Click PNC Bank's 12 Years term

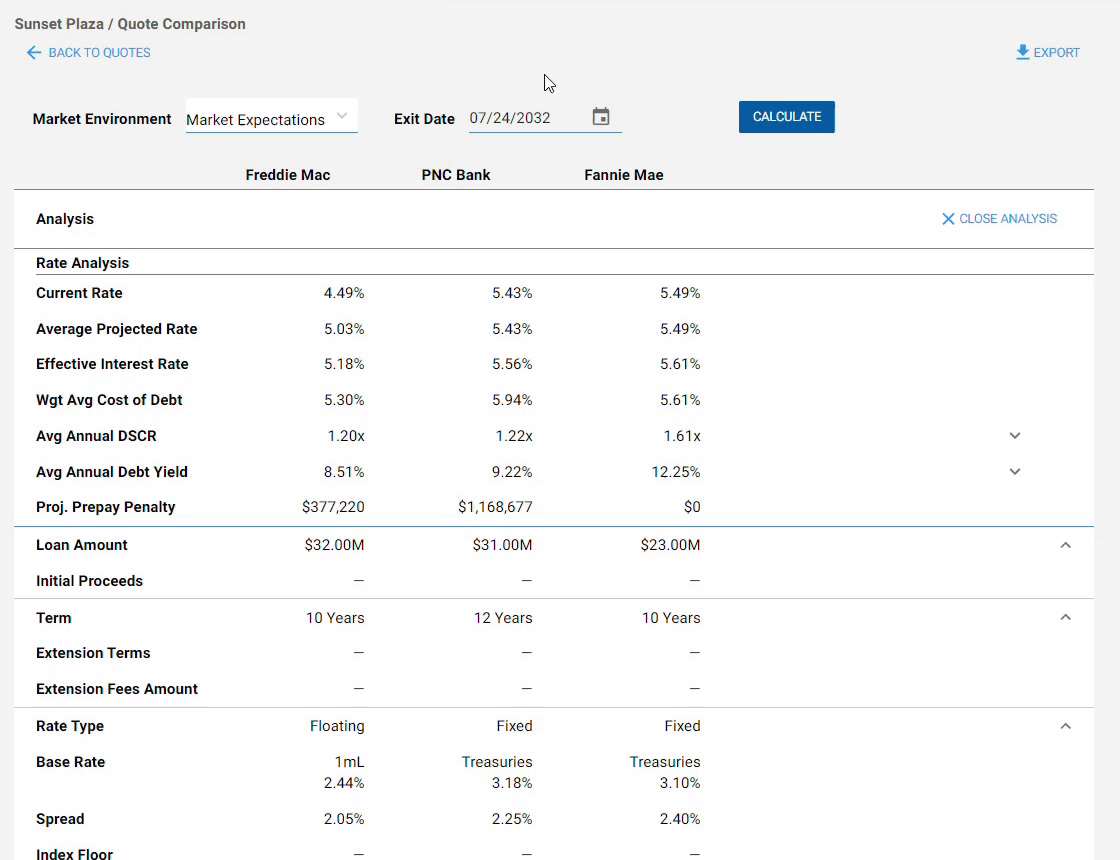pos(503,618)
